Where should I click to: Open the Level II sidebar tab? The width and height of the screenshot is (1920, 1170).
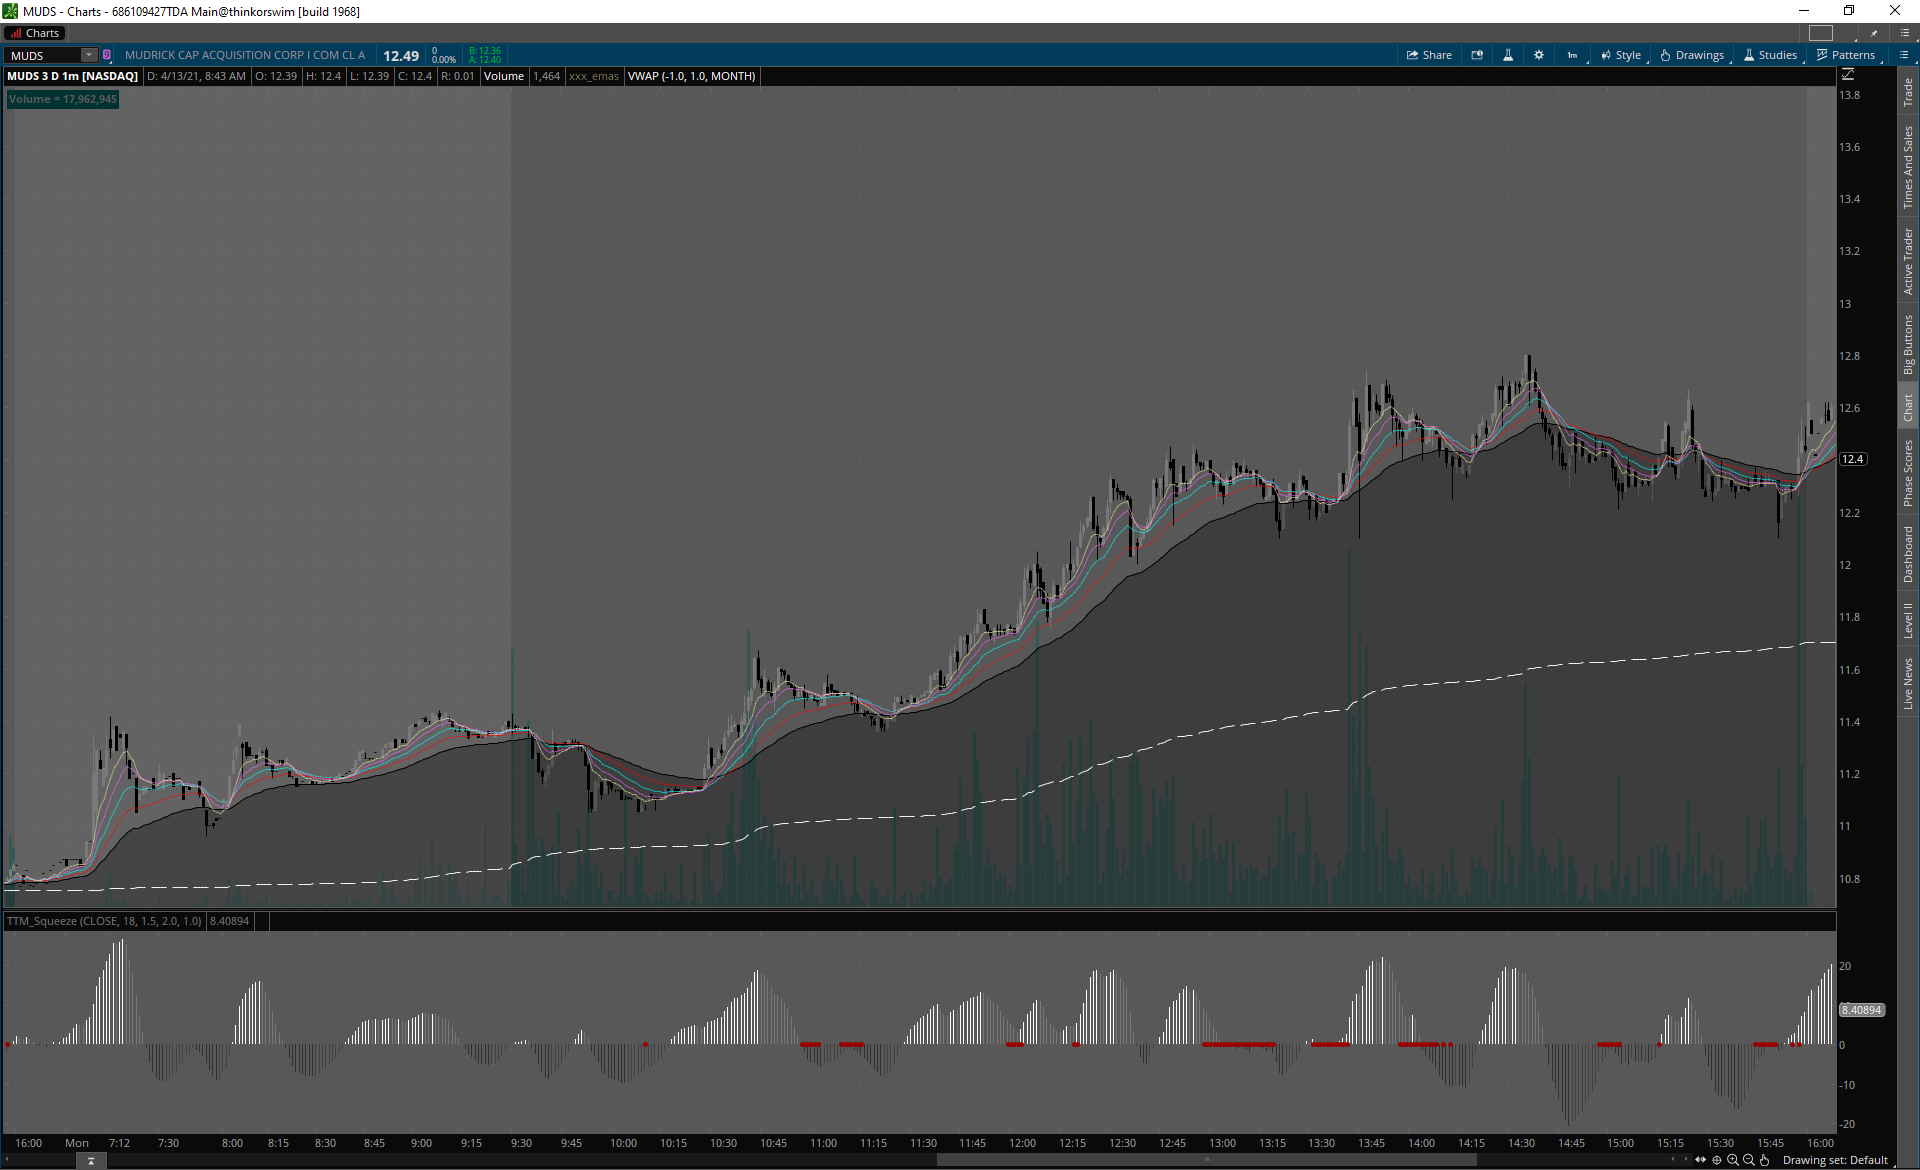coord(1908,619)
